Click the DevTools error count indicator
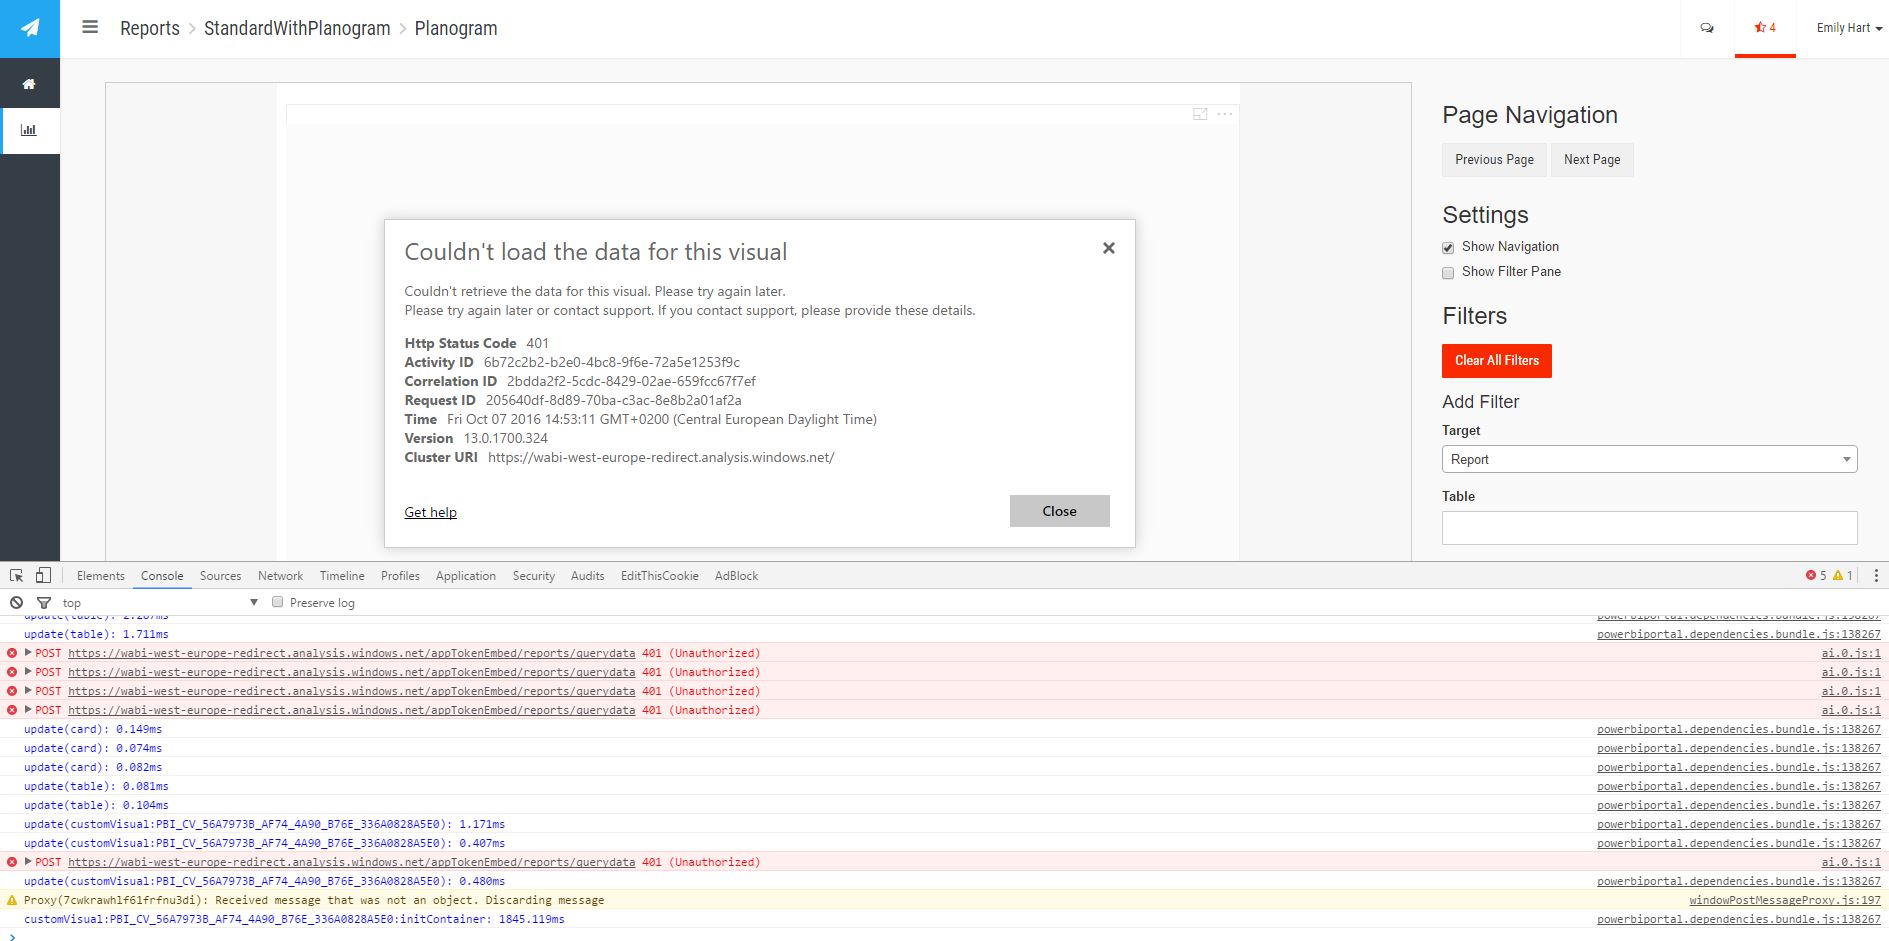The width and height of the screenshot is (1889, 941). click(1815, 576)
